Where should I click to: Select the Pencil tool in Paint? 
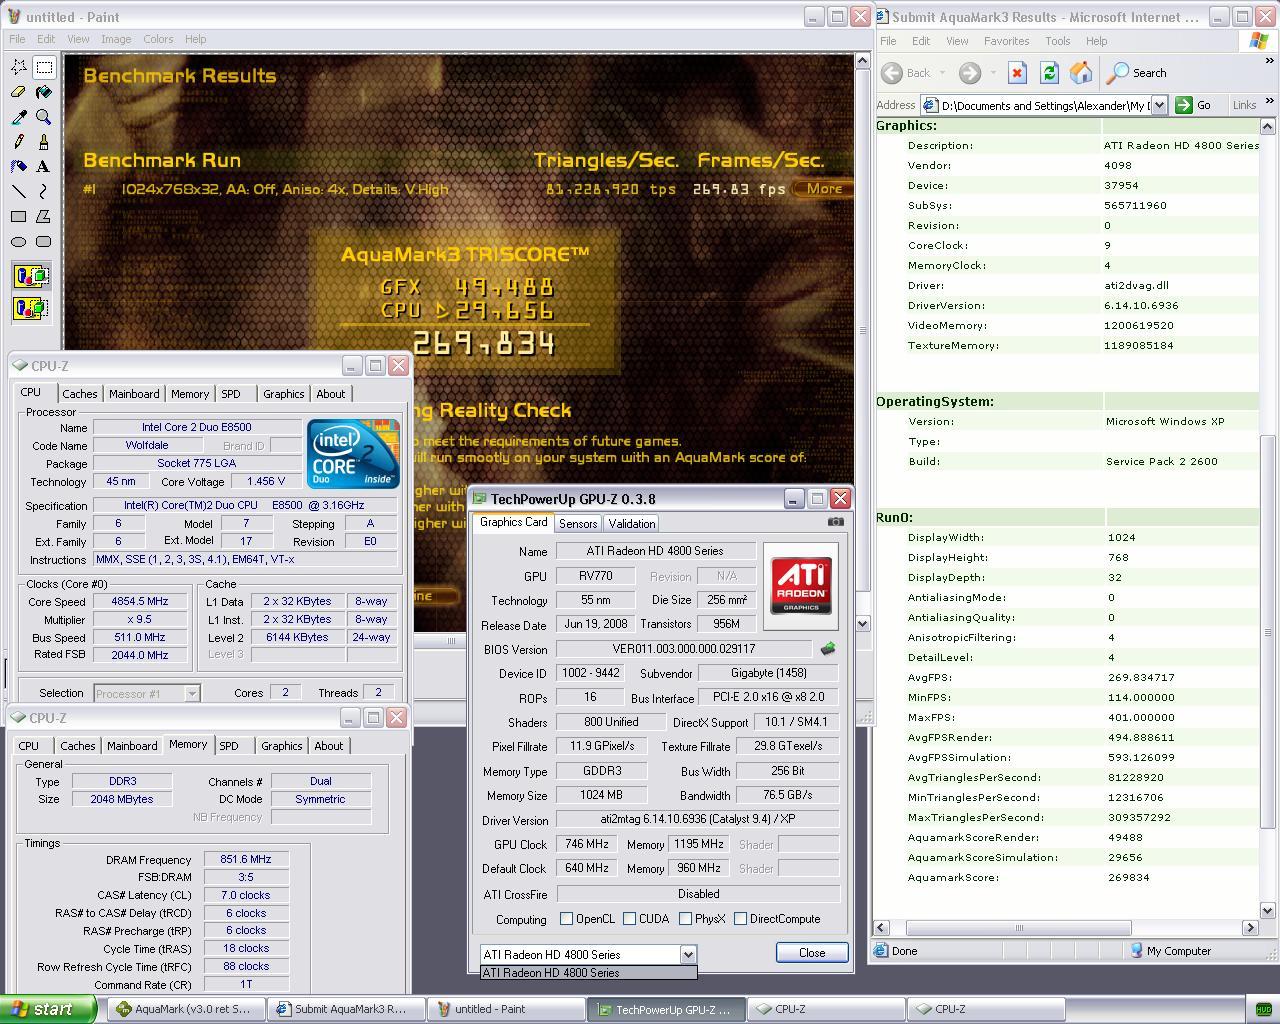coord(19,142)
